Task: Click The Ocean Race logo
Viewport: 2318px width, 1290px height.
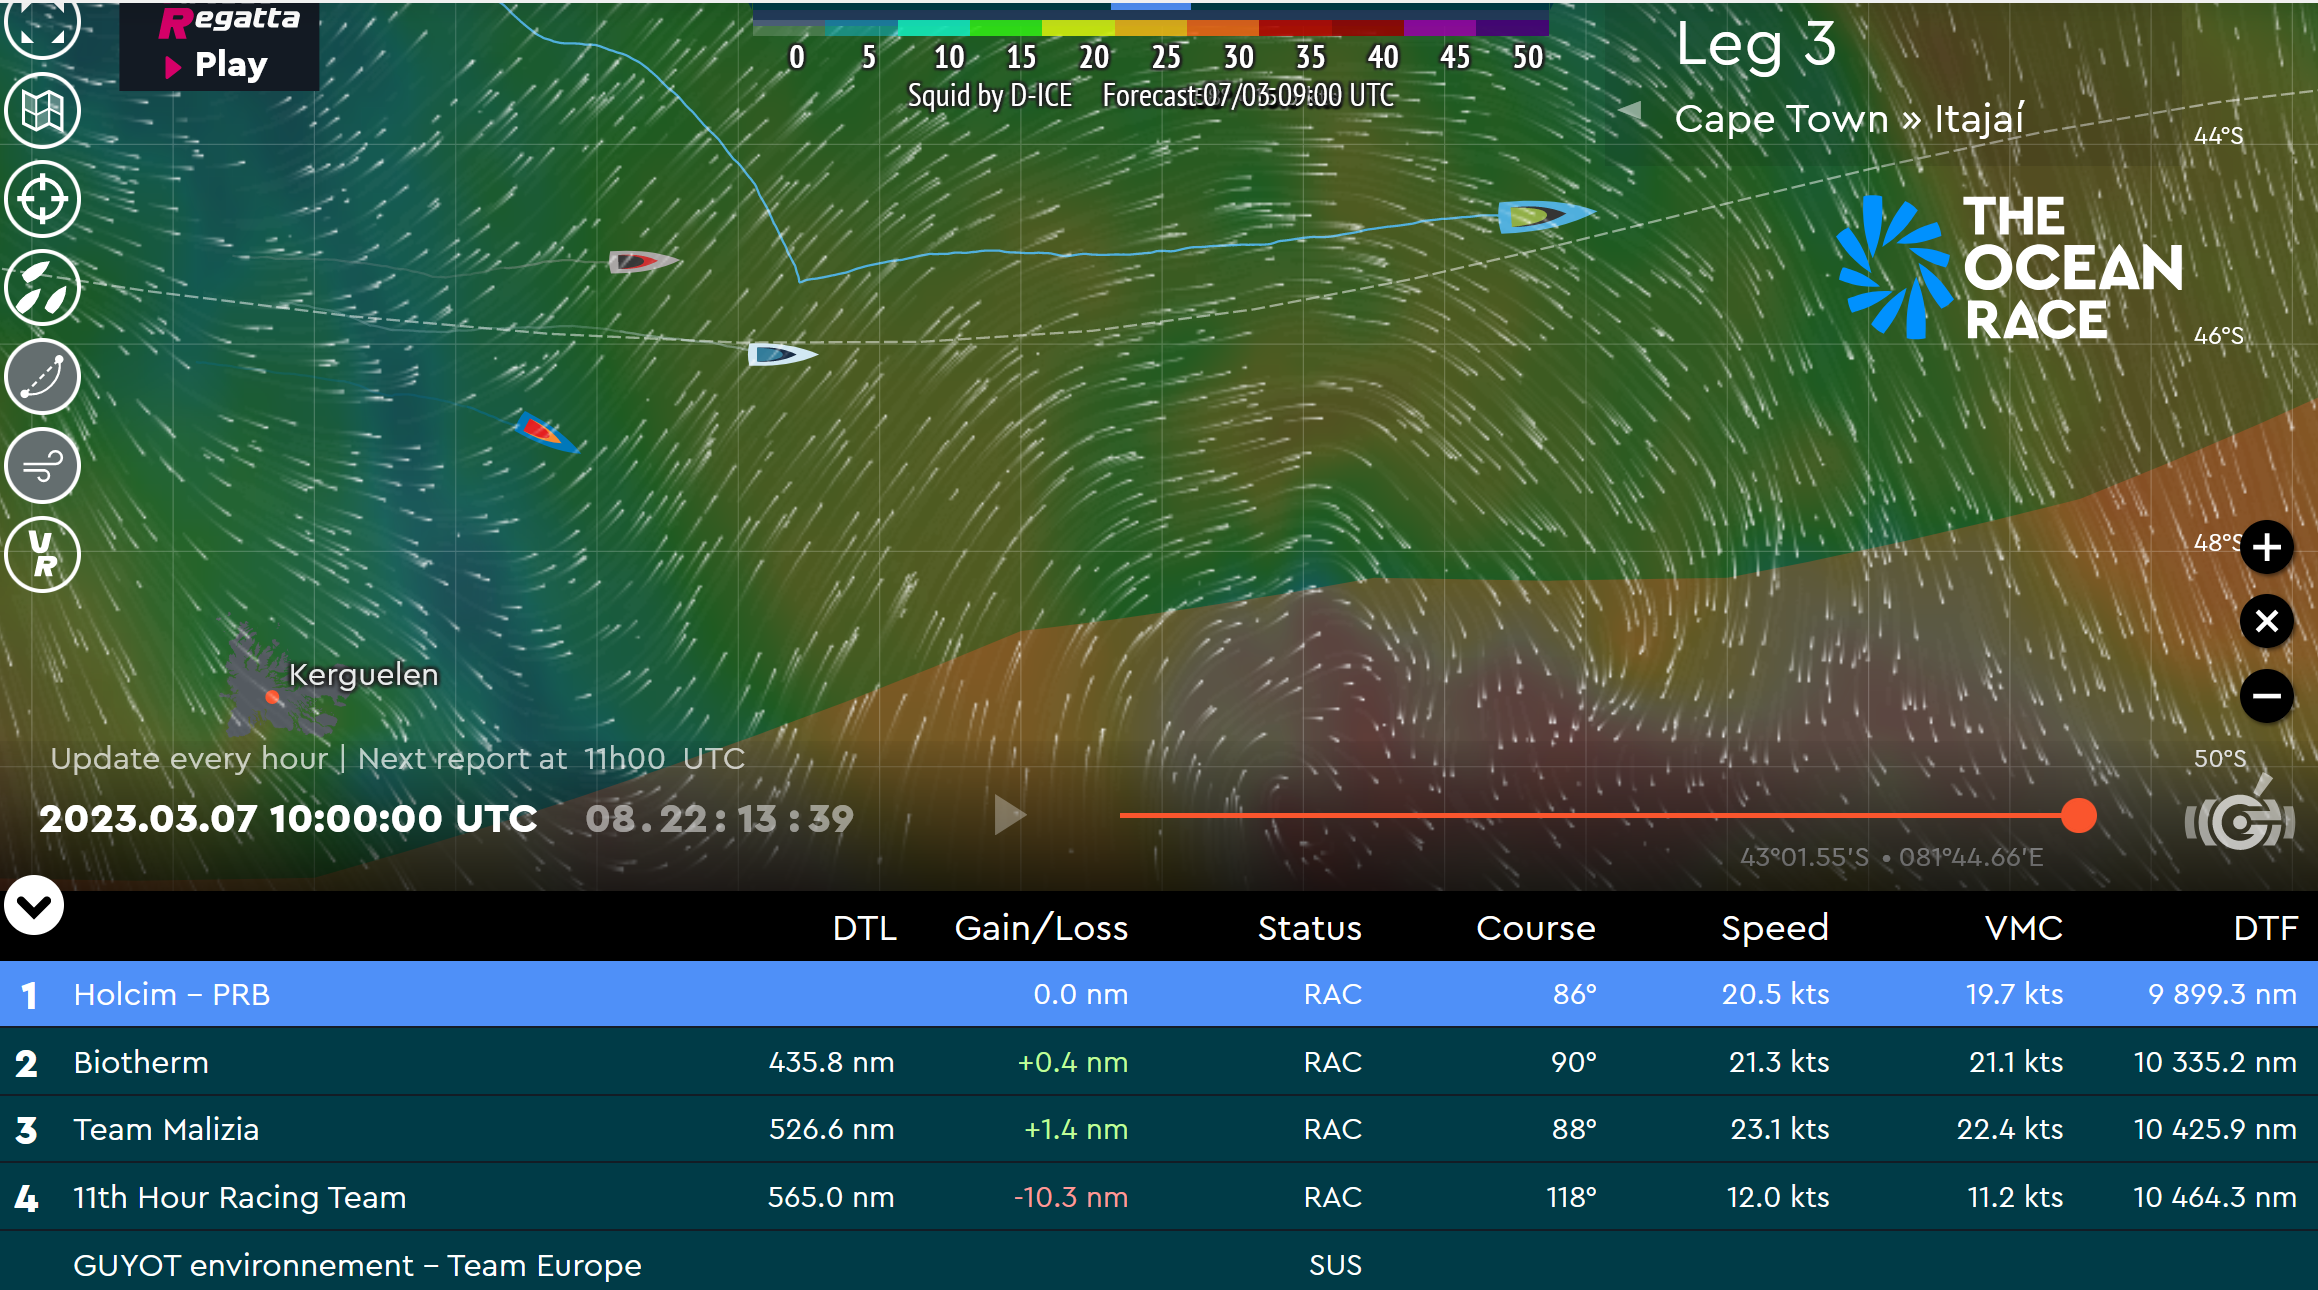Action: click(2011, 268)
